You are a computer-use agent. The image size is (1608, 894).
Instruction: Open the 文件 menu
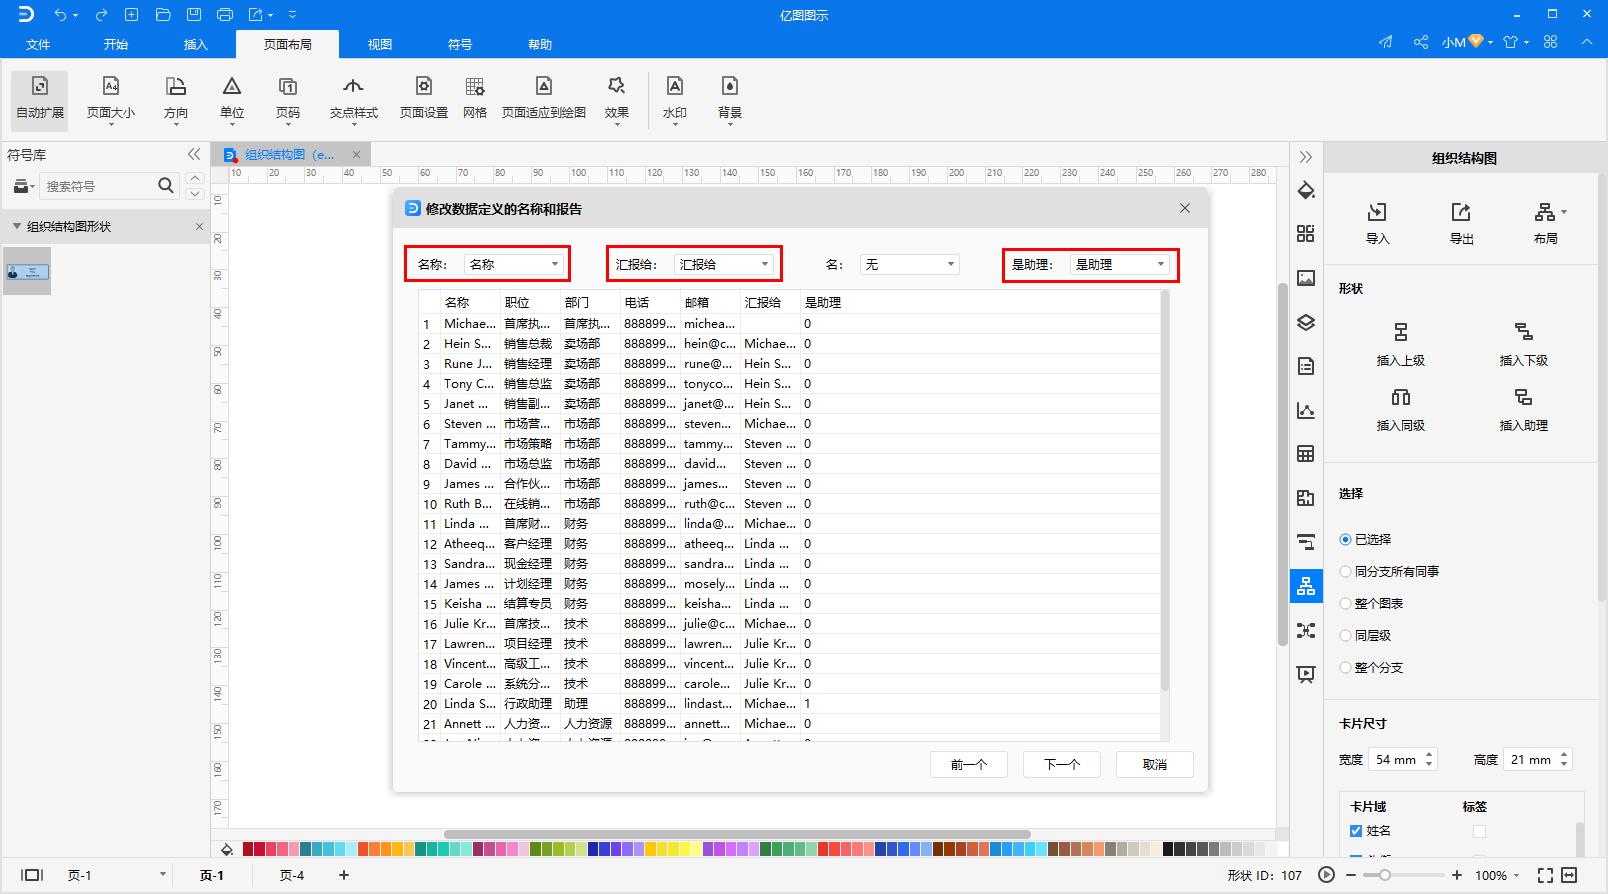(x=38, y=44)
